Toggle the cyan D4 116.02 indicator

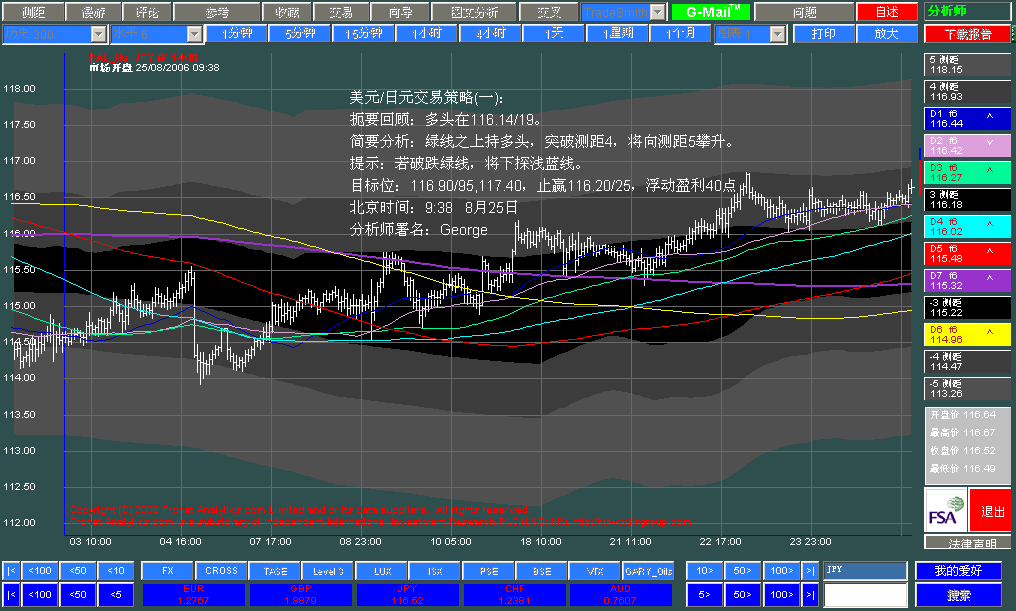(967, 227)
